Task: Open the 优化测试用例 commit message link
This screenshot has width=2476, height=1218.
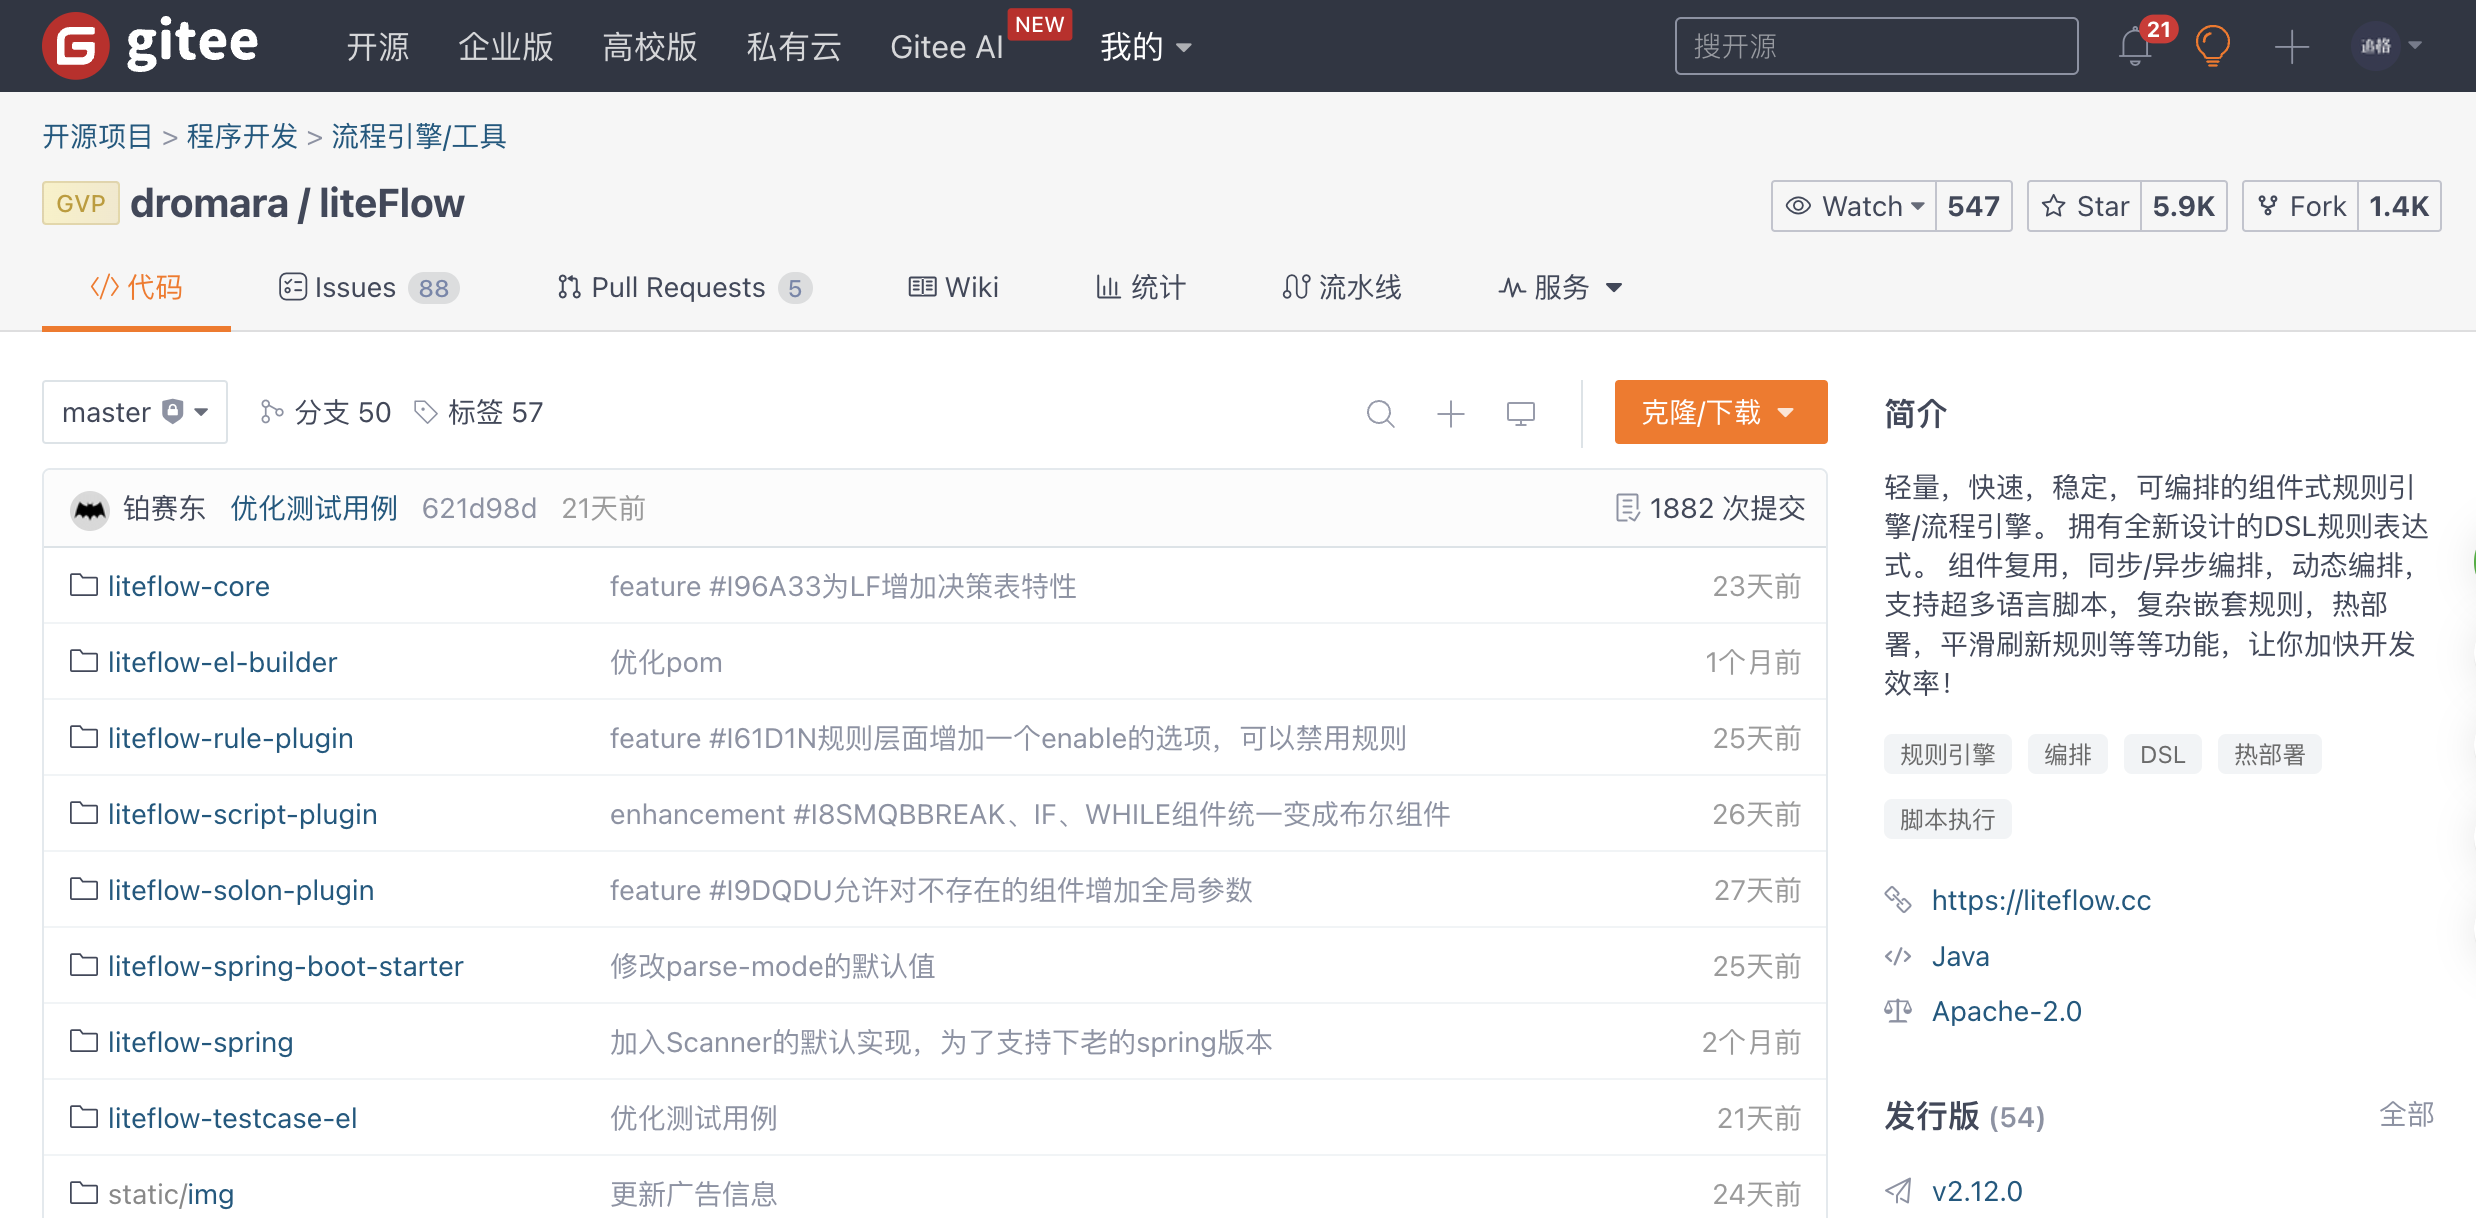Action: tap(314, 508)
